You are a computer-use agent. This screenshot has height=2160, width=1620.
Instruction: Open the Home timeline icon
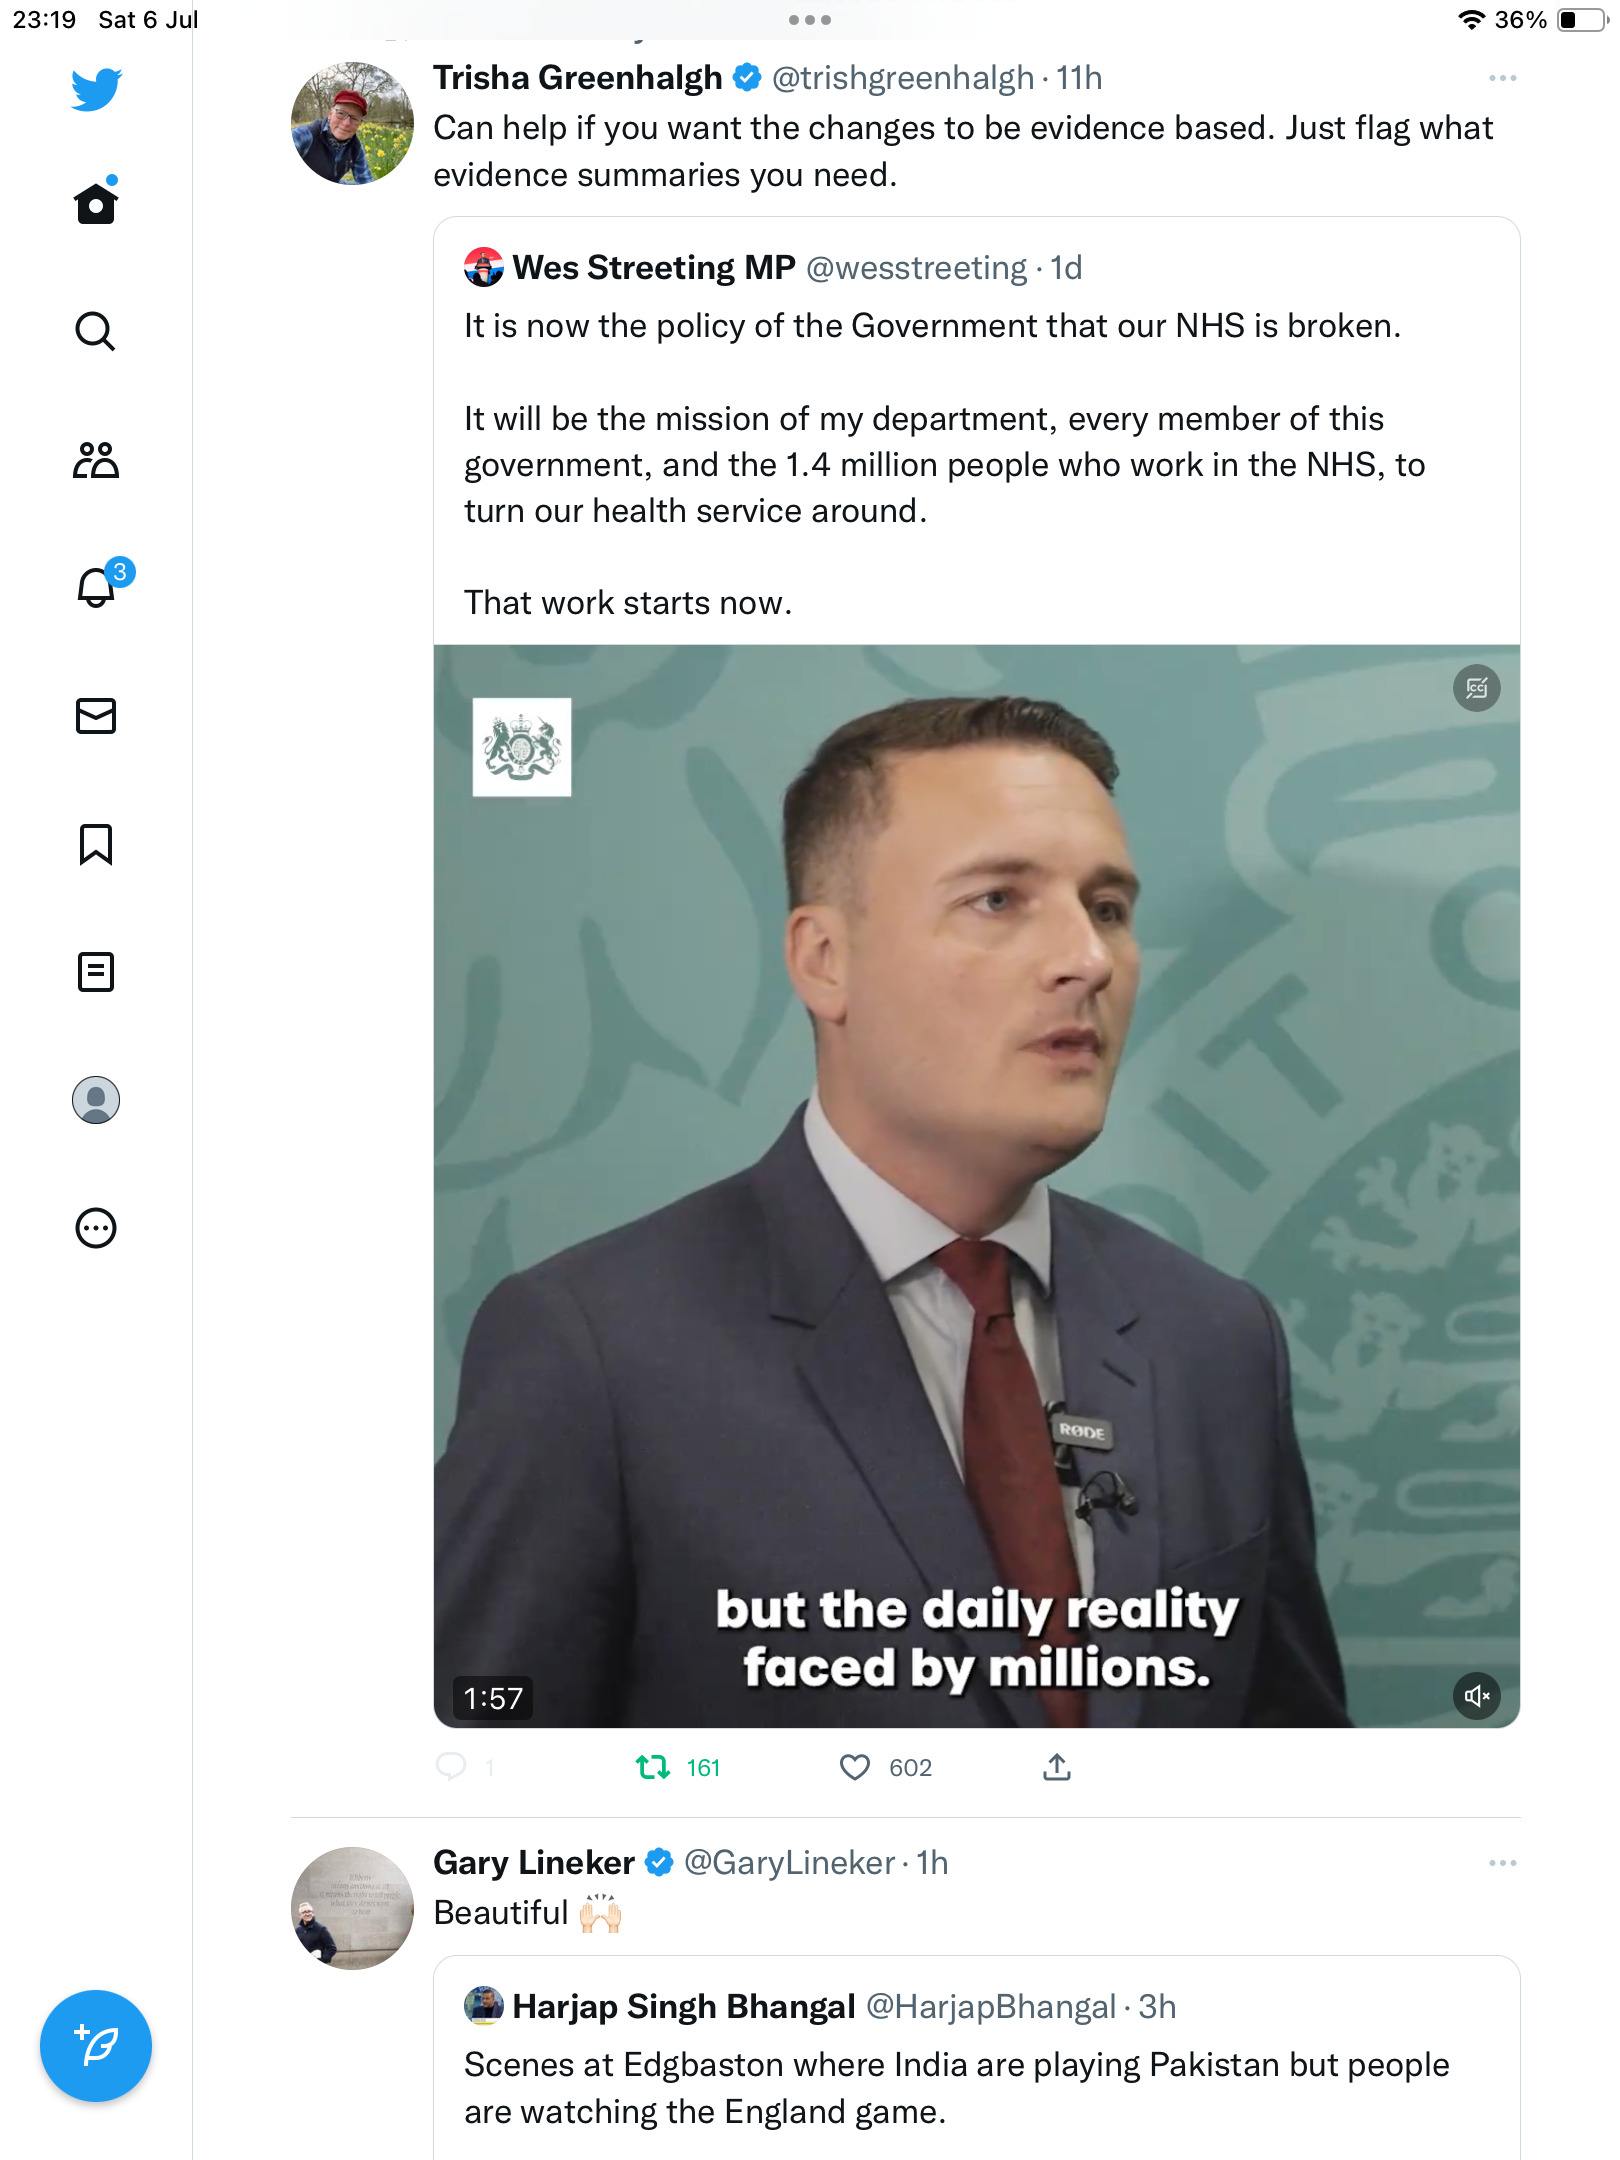coord(96,204)
